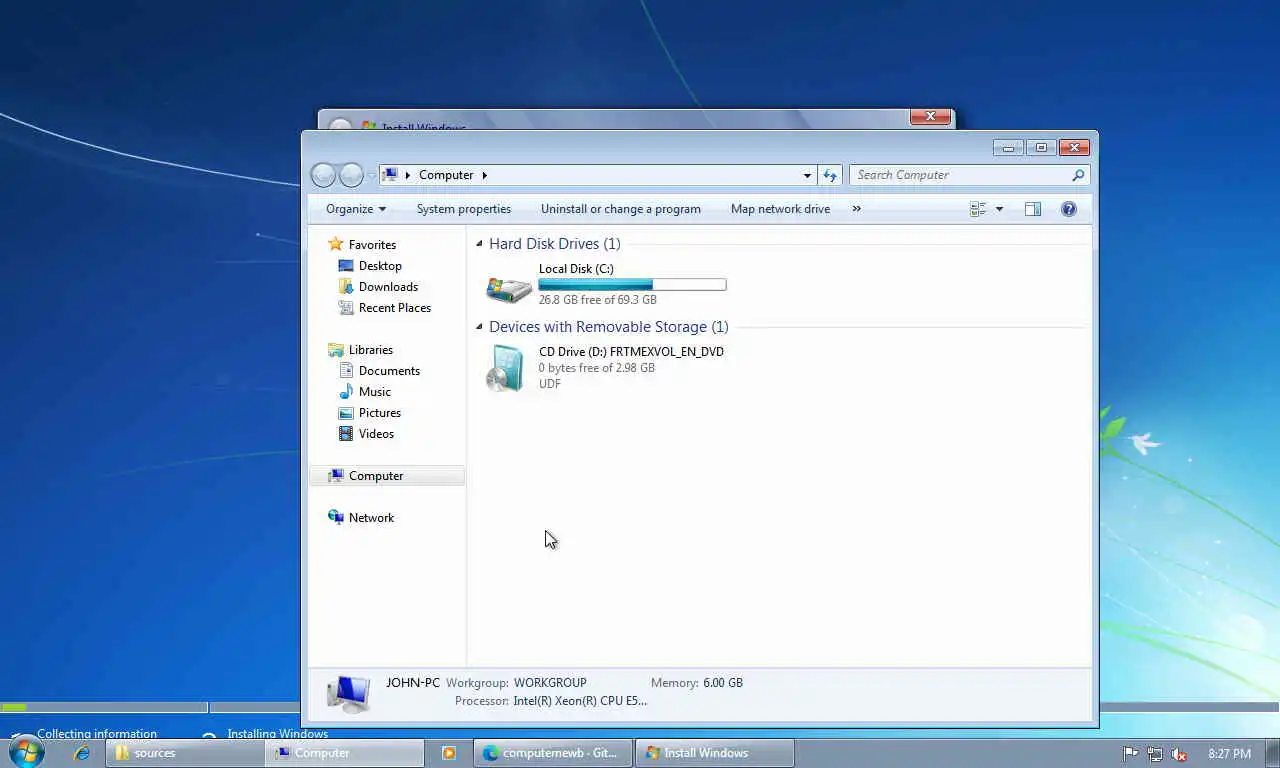
Task: Open Downloads under Favorites
Action: click(x=388, y=287)
